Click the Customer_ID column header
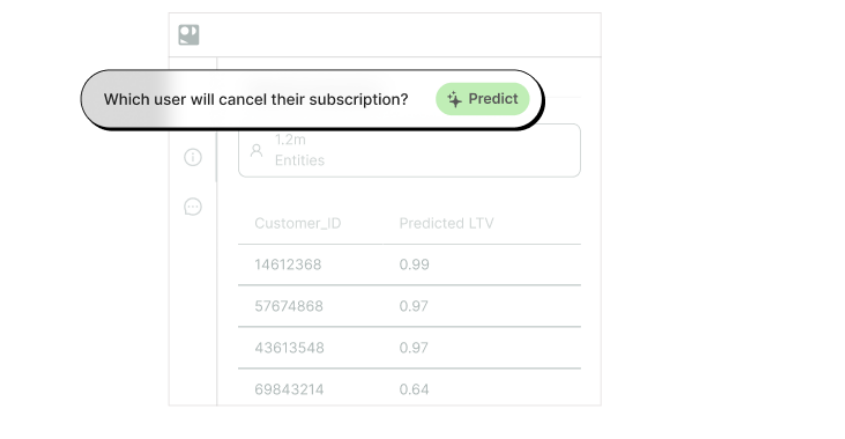 (x=297, y=224)
